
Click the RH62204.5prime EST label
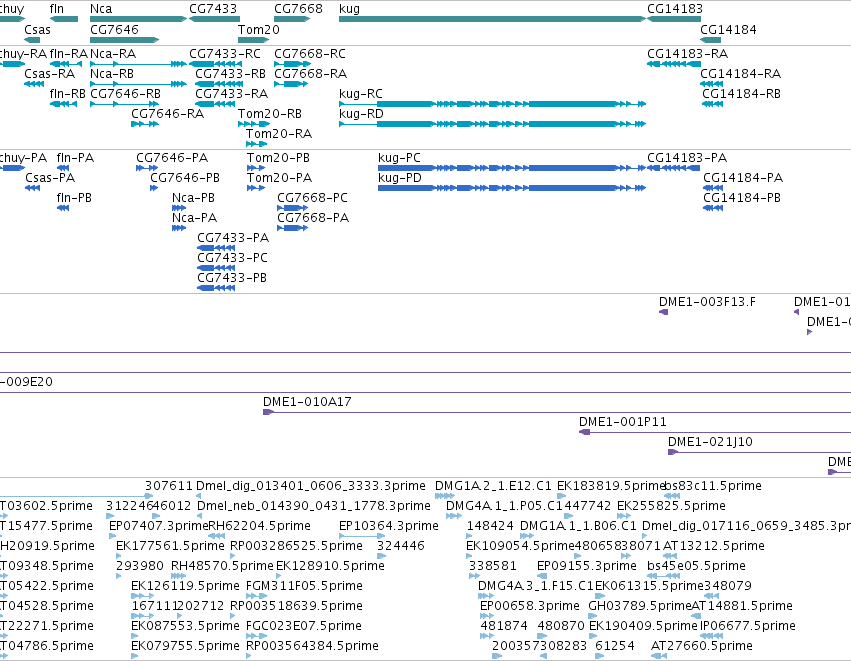pyautogui.click(x=259, y=526)
